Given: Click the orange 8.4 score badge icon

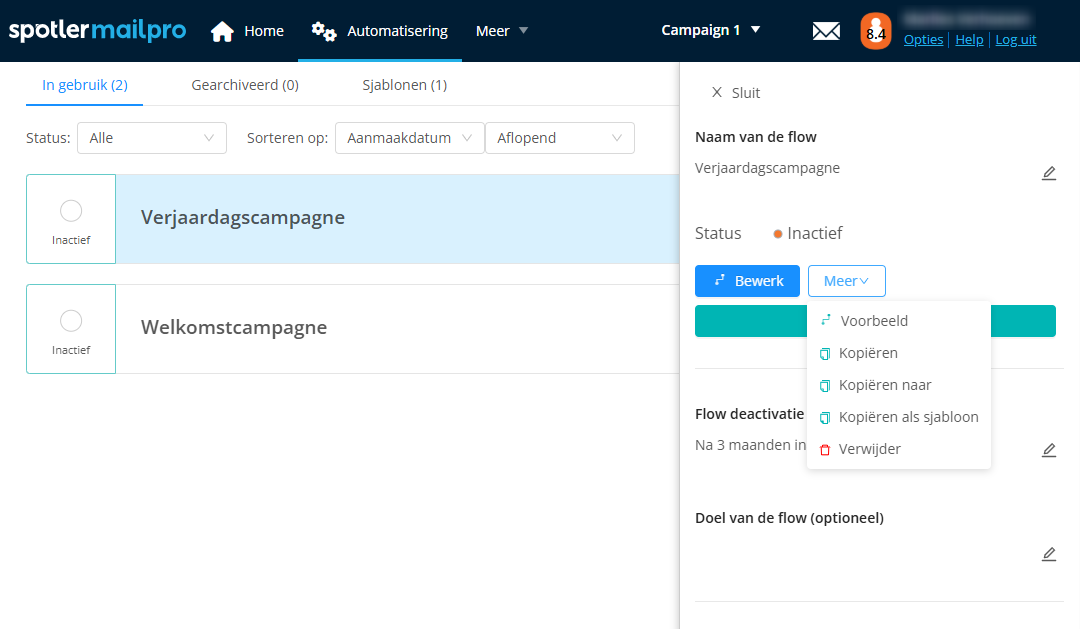Looking at the screenshot, I should 875,31.
